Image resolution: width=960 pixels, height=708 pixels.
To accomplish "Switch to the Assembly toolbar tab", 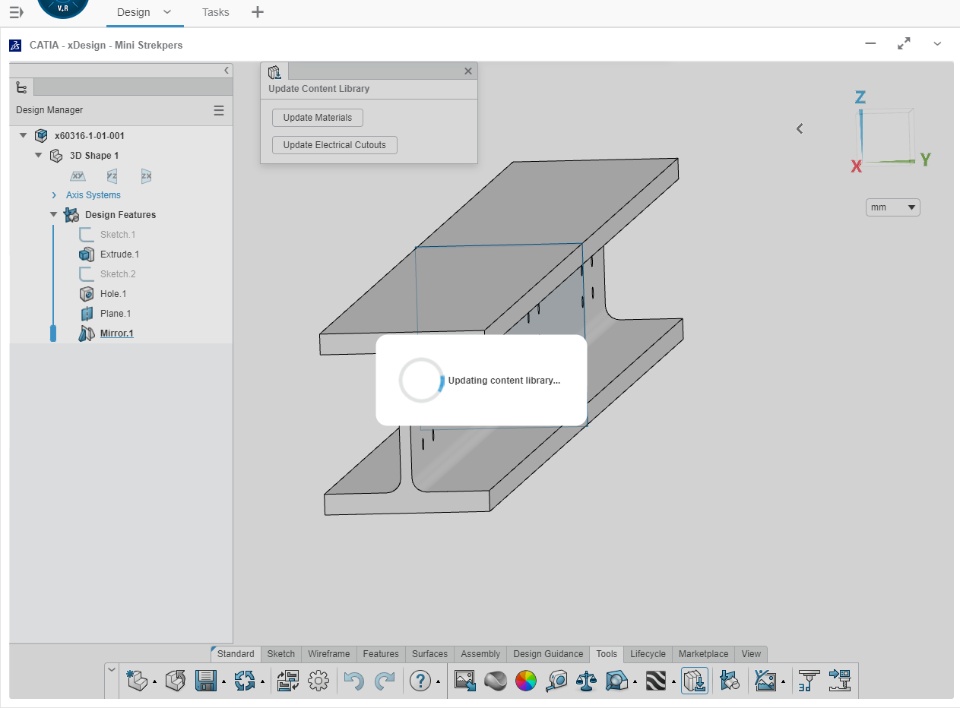I will tap(481, 653).
